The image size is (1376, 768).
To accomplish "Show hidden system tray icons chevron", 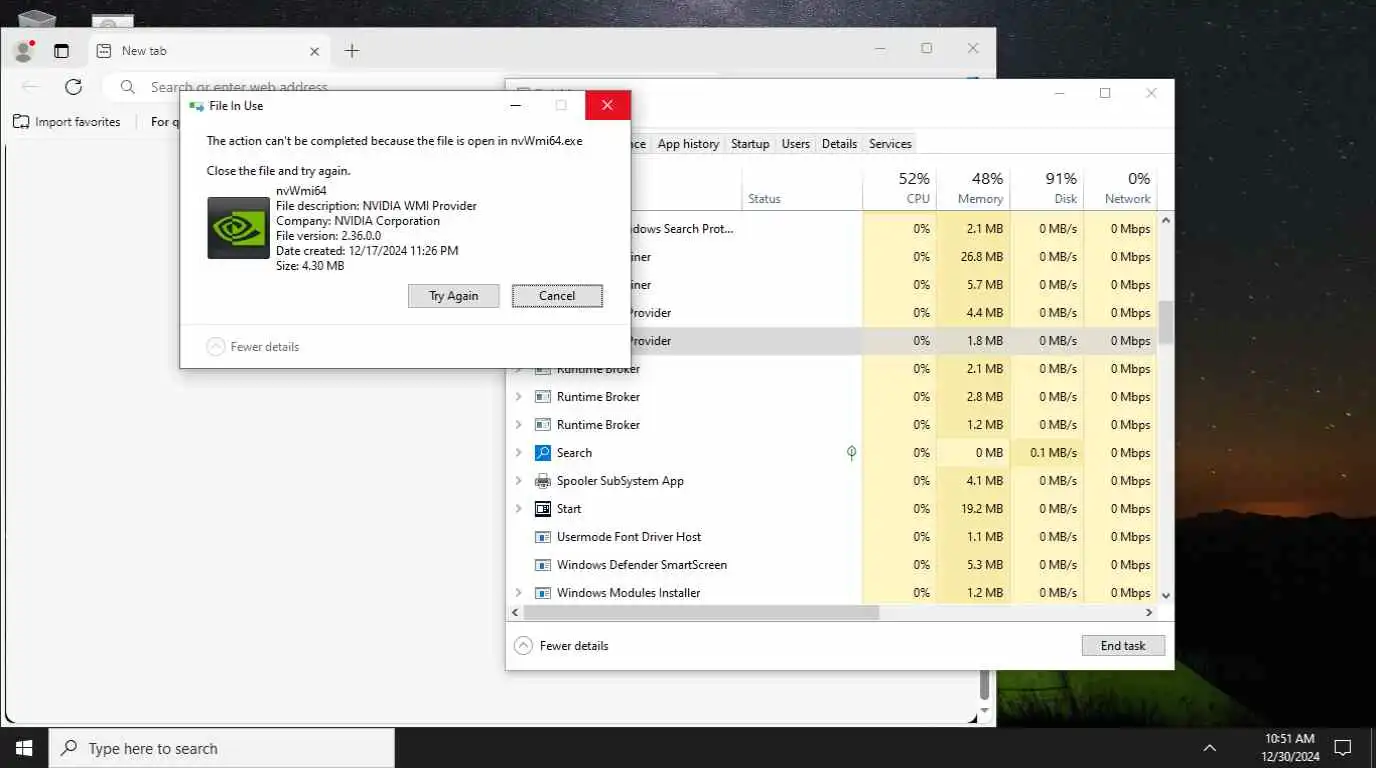I will pyautogui.click(x=1209, y=748).
